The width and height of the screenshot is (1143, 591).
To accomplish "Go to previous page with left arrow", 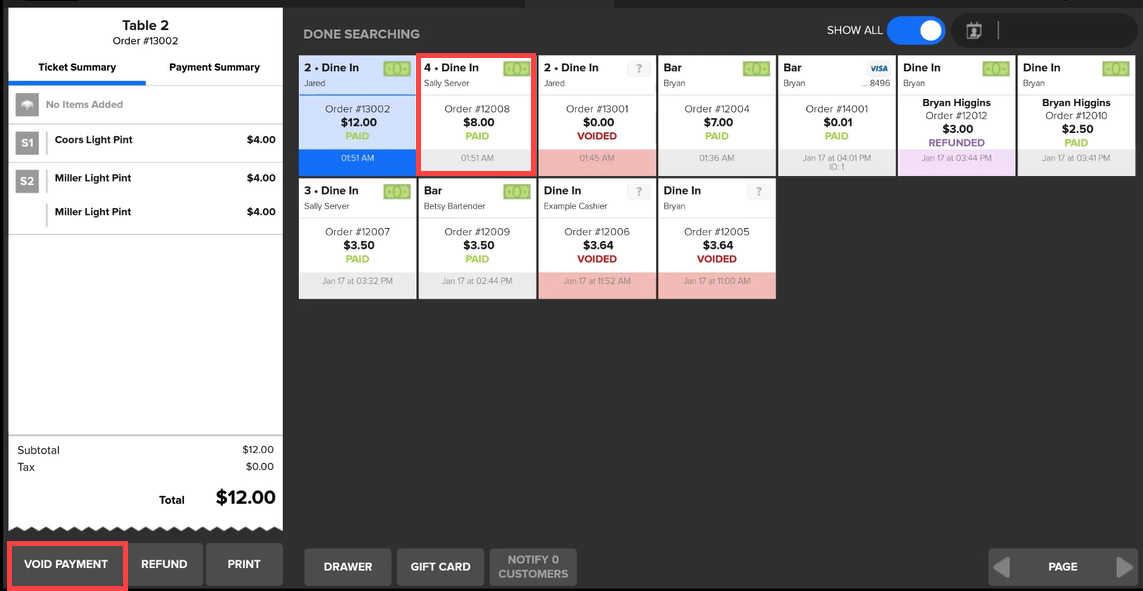I will click(1001, 567).
